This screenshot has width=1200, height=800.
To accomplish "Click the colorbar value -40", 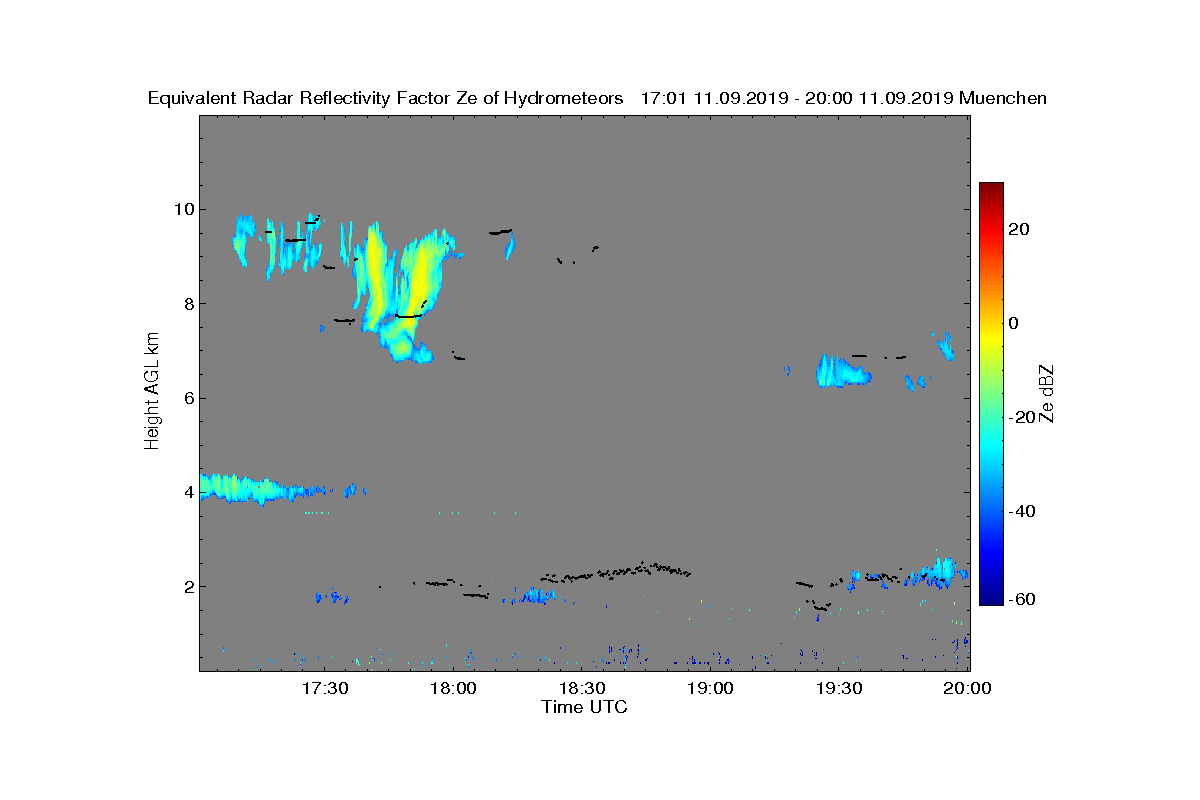I will pyautogui.click(x=1022, y=511).
